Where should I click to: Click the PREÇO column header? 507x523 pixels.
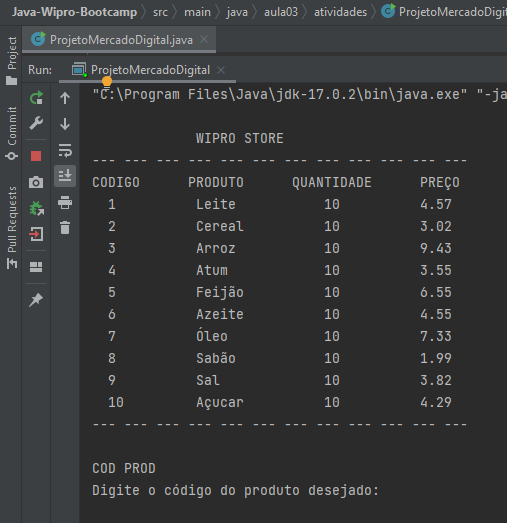[440, 183]
